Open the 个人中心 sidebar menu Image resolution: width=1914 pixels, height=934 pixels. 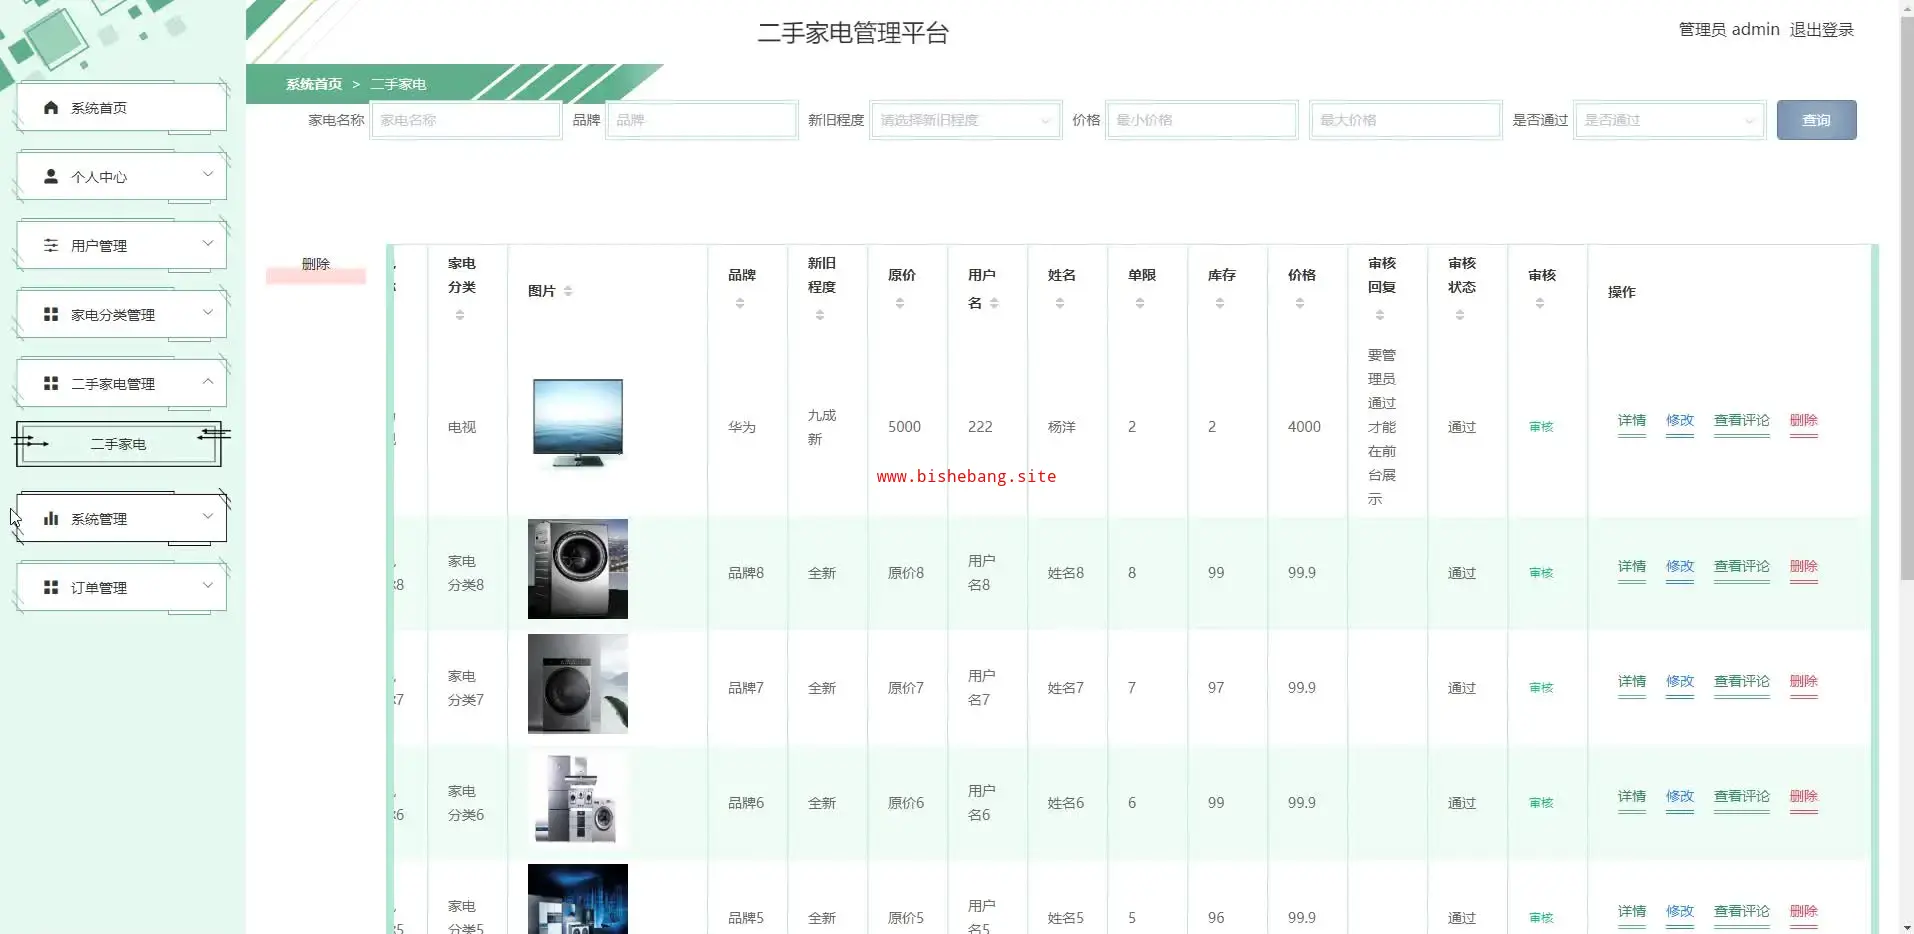pos(121,176)
